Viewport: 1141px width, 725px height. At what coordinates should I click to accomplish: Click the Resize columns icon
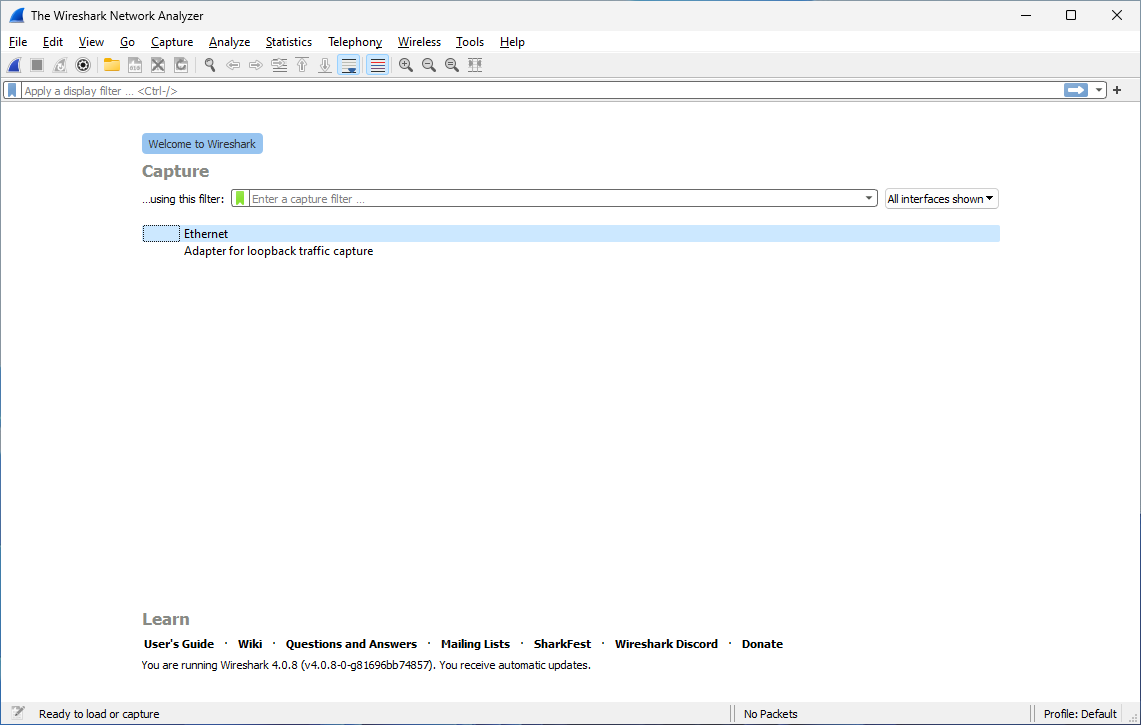pos(475,66)
